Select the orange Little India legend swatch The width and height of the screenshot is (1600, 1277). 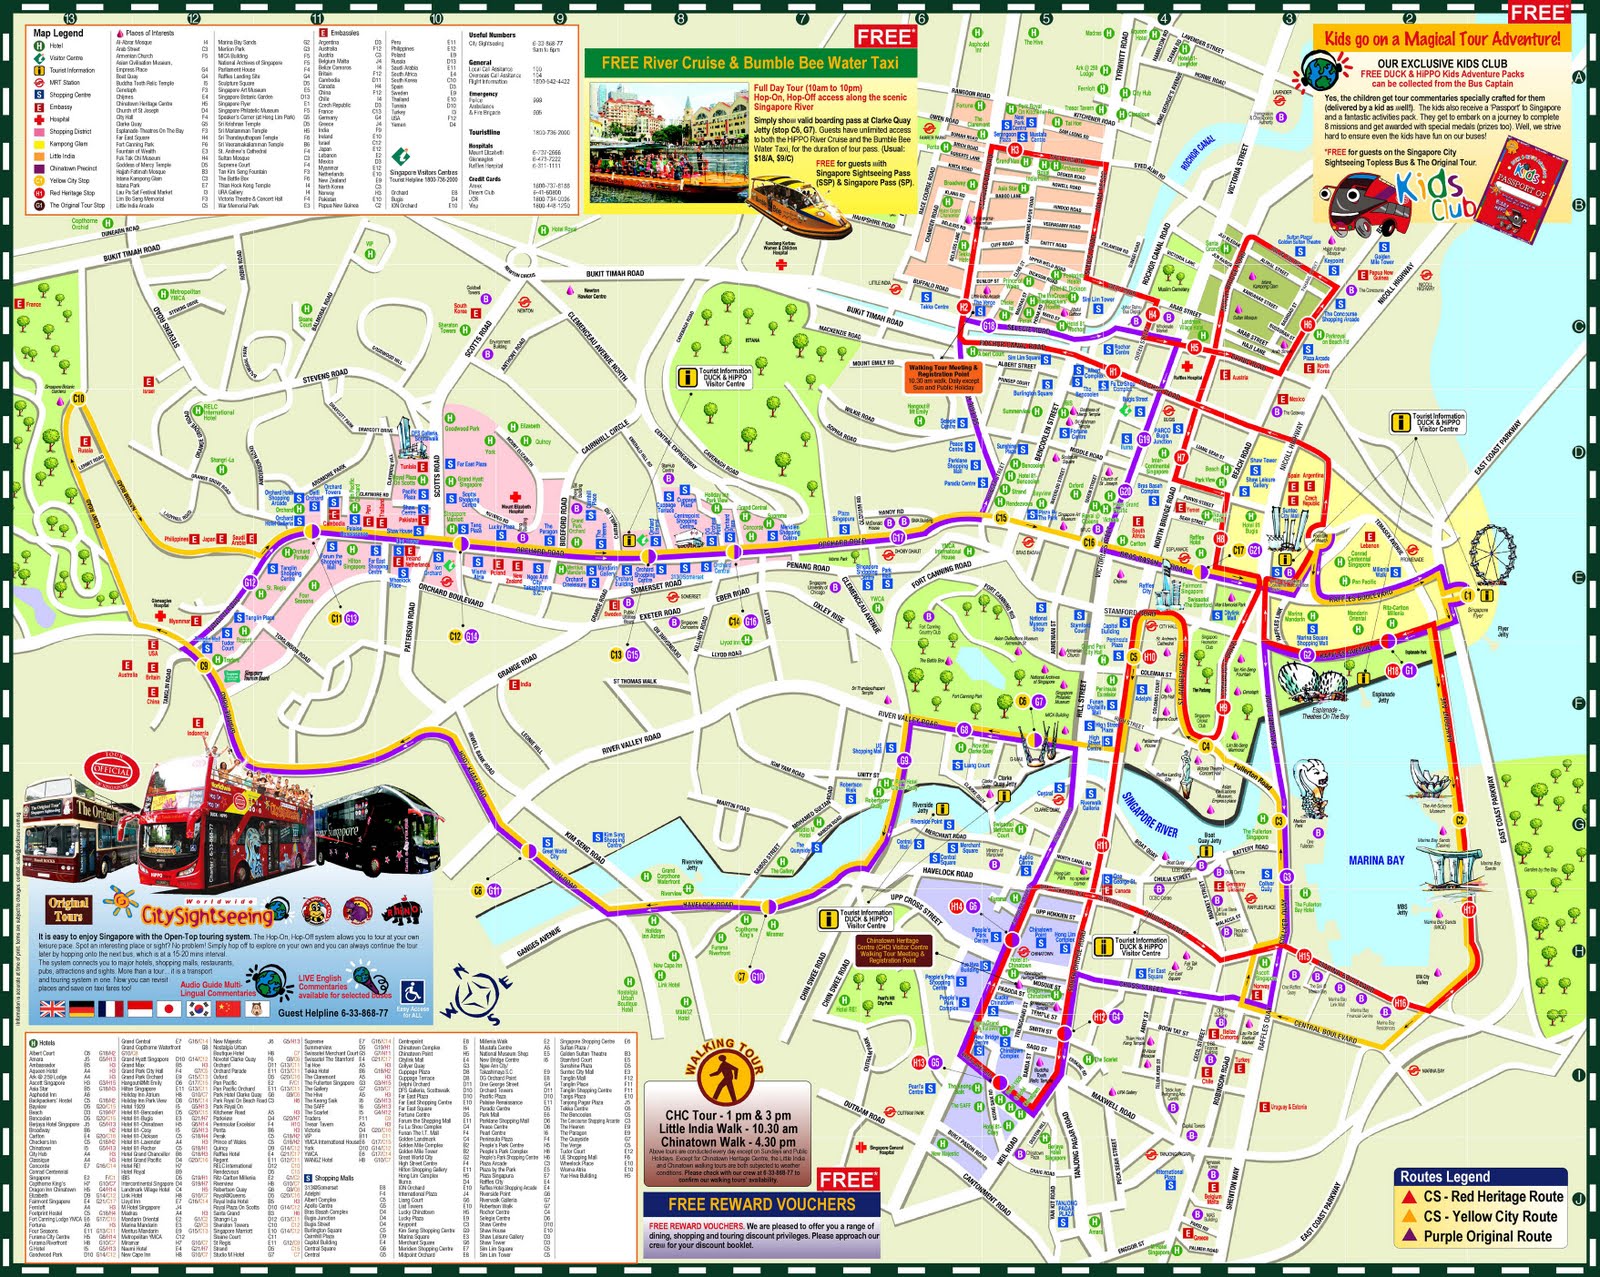pyautogui.click(x=39, y=156)
